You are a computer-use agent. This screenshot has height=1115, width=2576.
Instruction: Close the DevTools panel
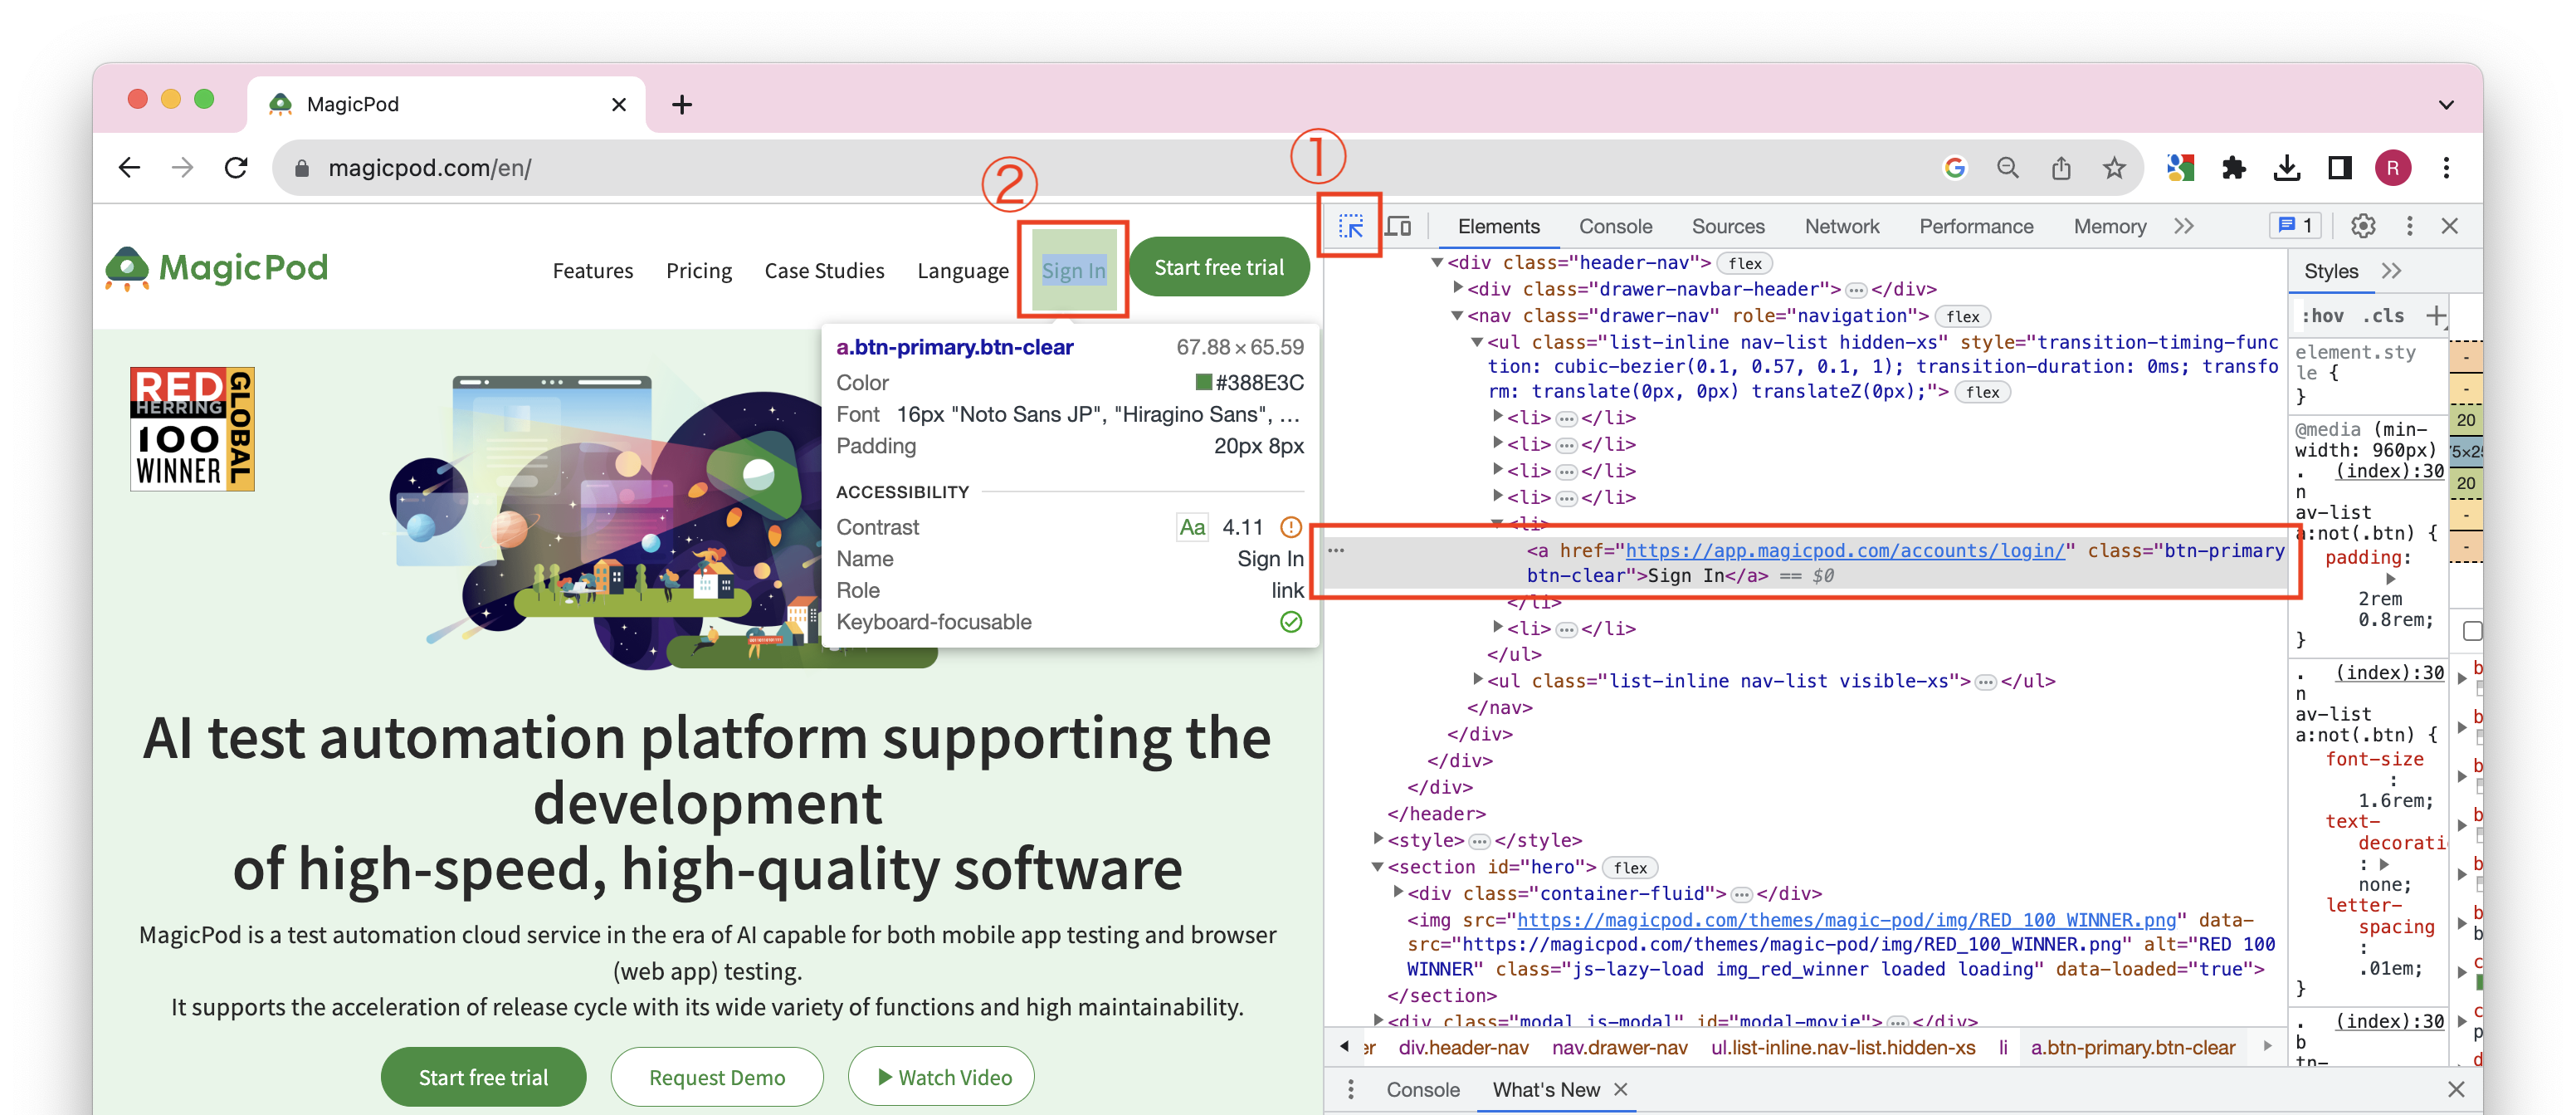2449,226
